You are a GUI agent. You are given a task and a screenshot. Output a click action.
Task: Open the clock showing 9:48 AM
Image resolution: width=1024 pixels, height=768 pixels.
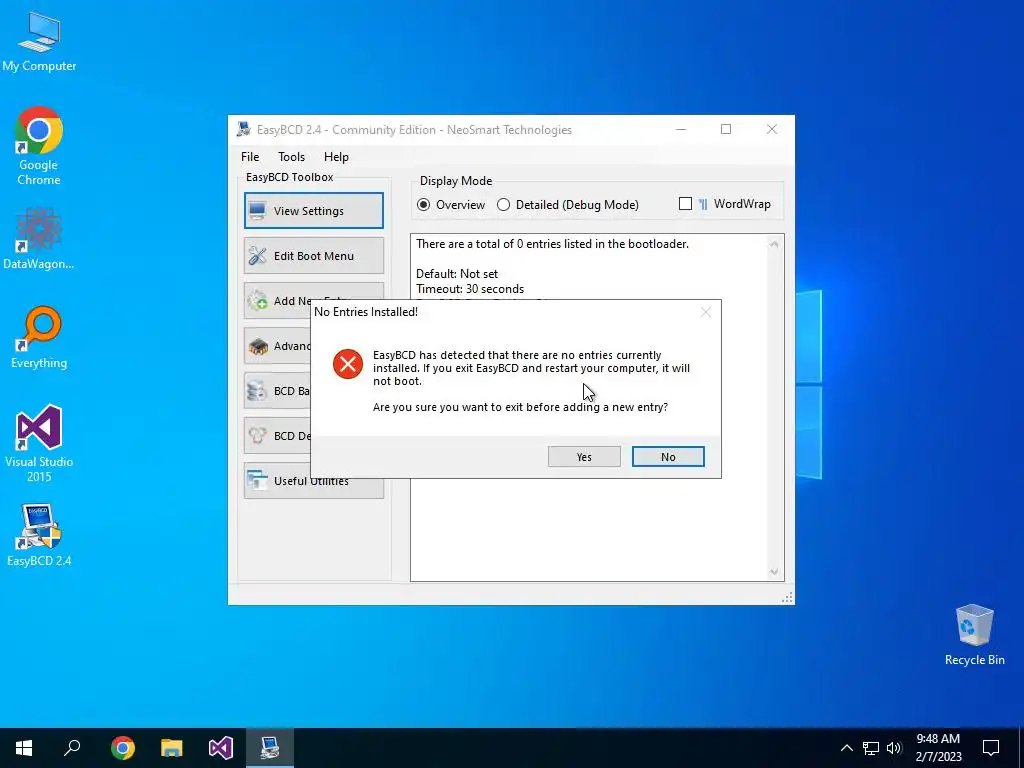(938, 748)
